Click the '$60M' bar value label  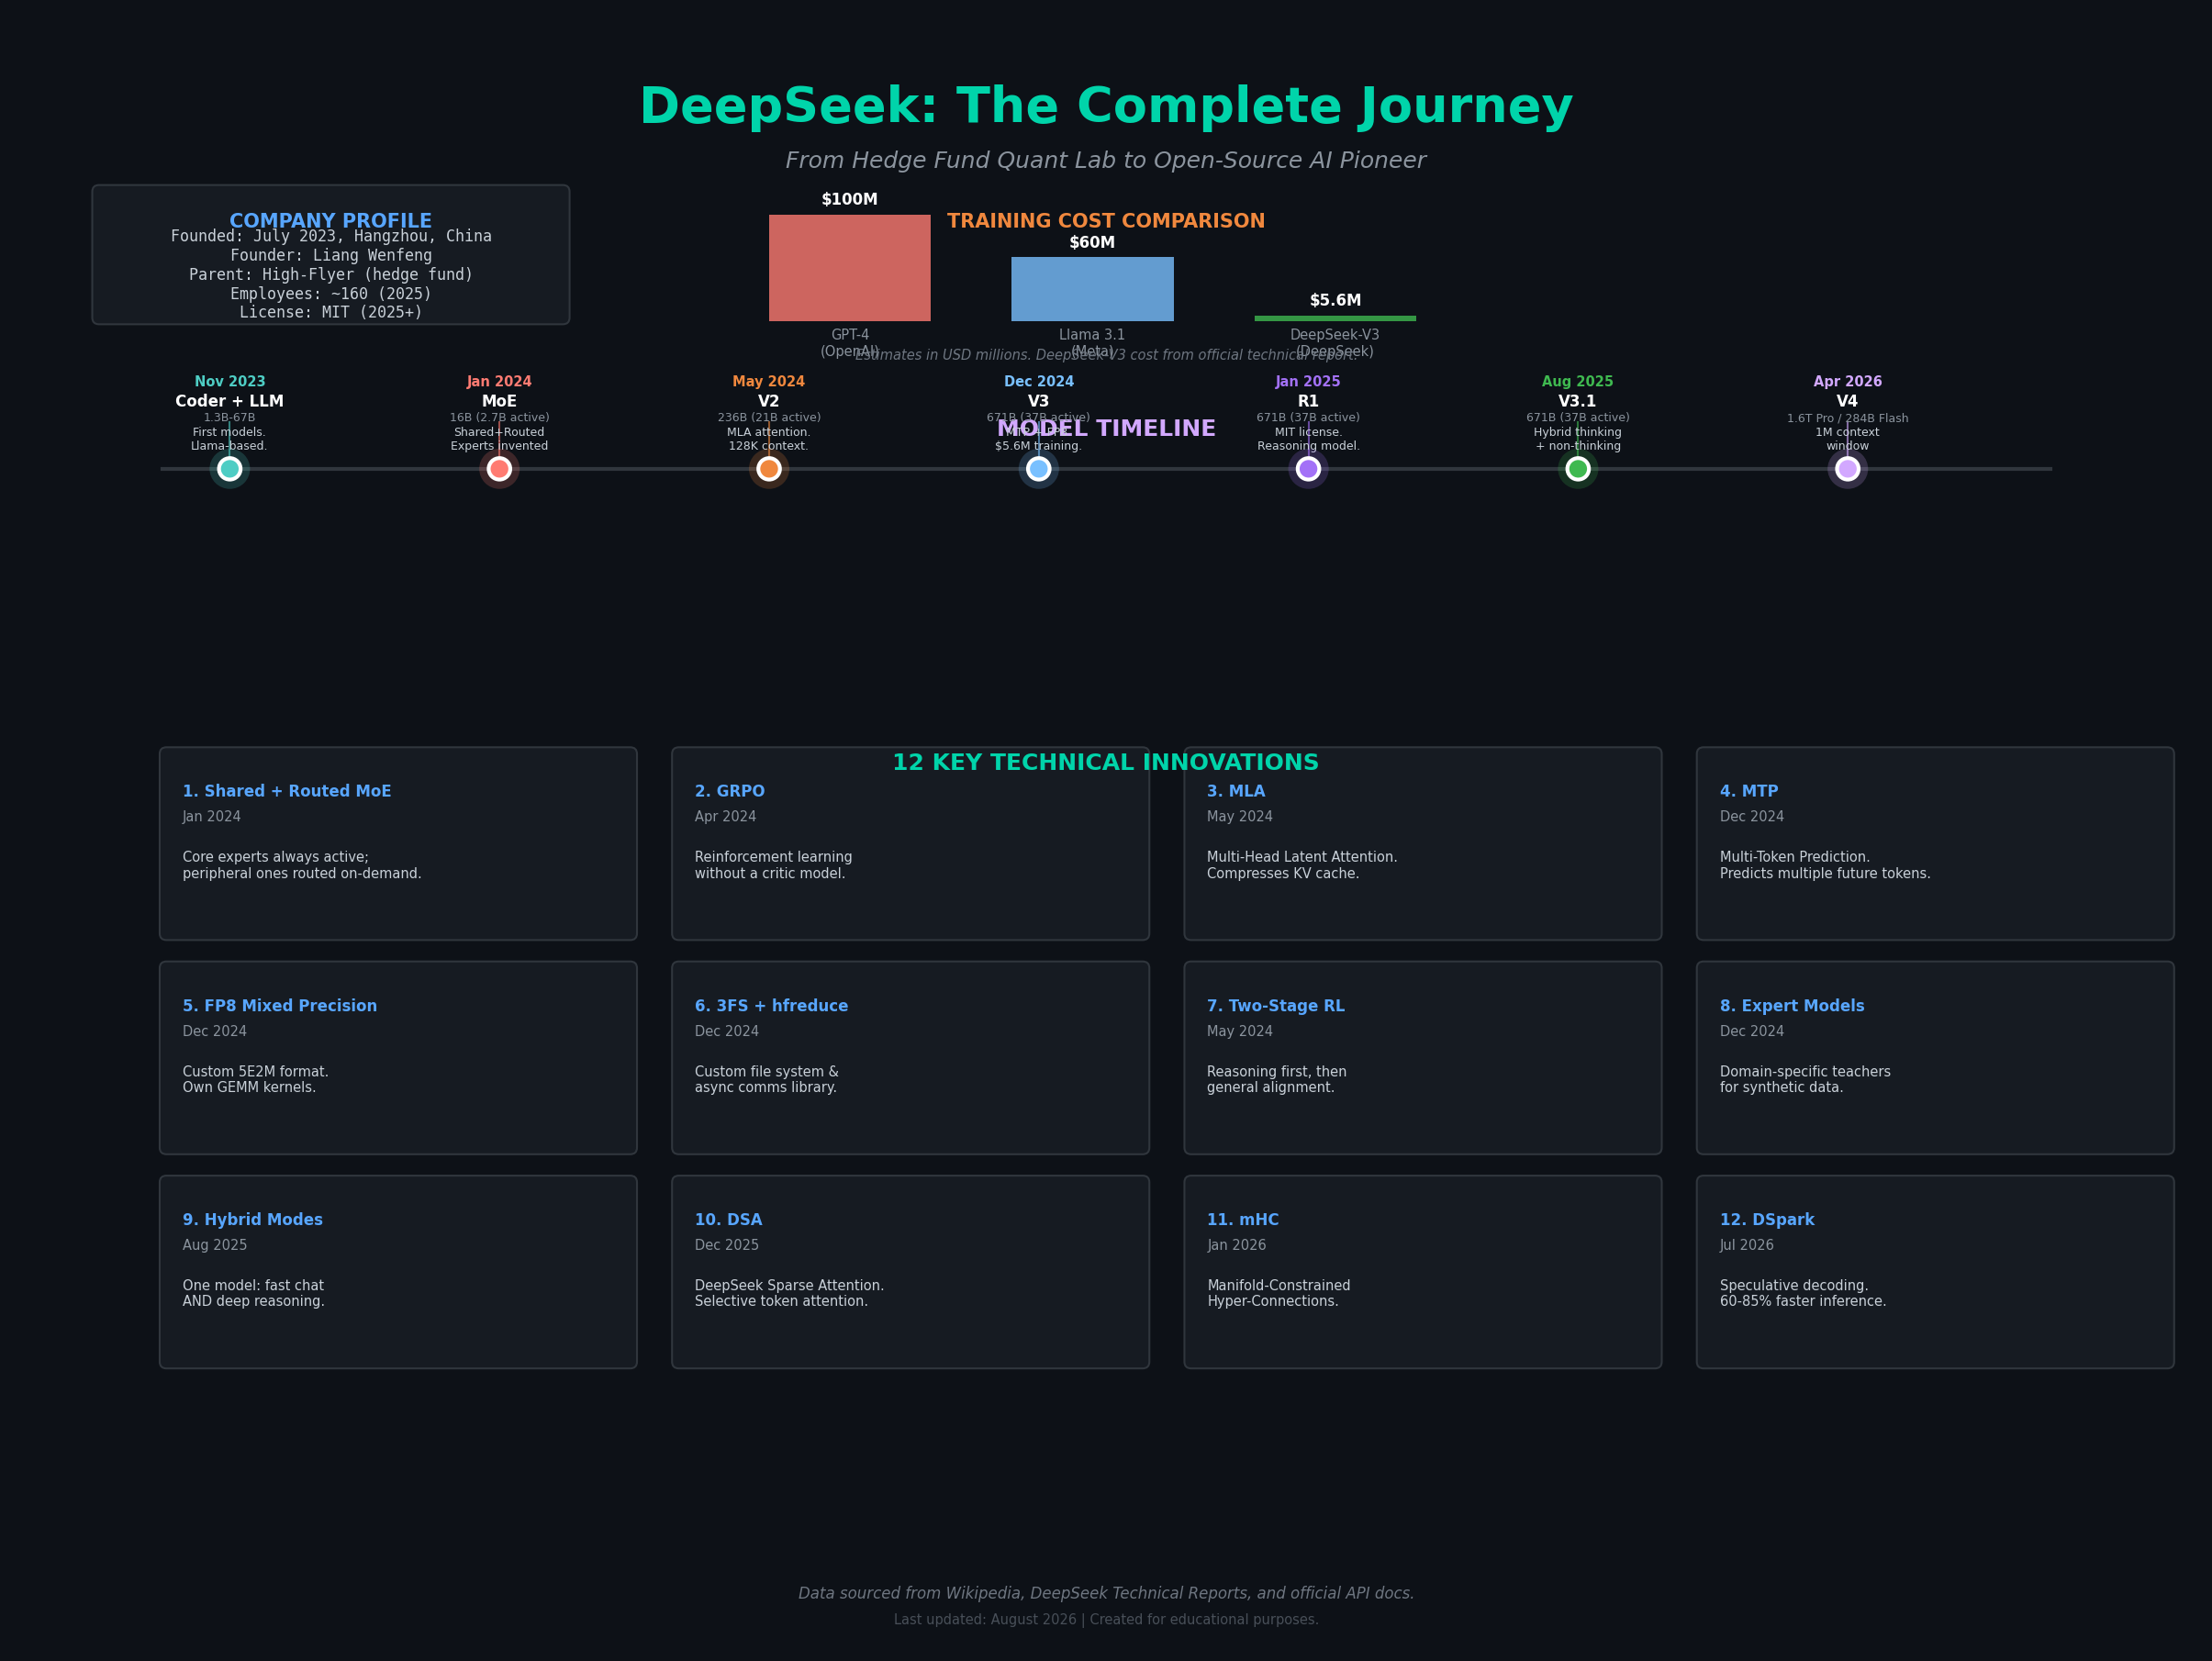click(1092, 243)
